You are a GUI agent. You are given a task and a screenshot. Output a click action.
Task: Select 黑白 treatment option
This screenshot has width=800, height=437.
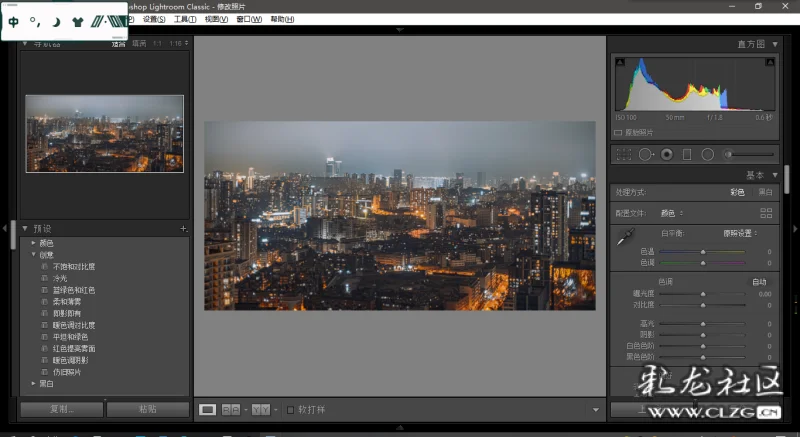click(x=765, y=192)
